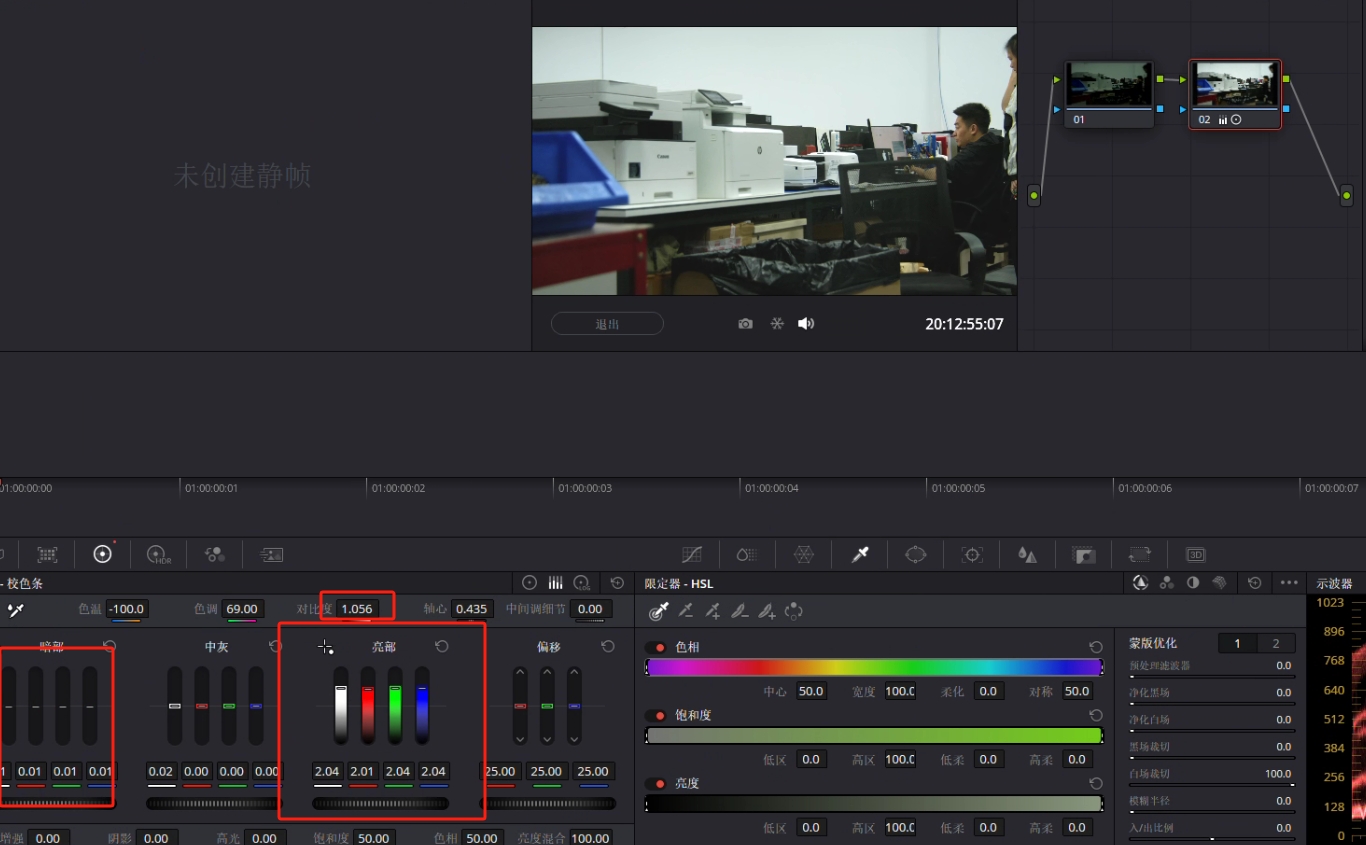Click the 色调 tint value field
This screenshot has height=845, width=1366.
pyautogui.click(x=242, y=609)
